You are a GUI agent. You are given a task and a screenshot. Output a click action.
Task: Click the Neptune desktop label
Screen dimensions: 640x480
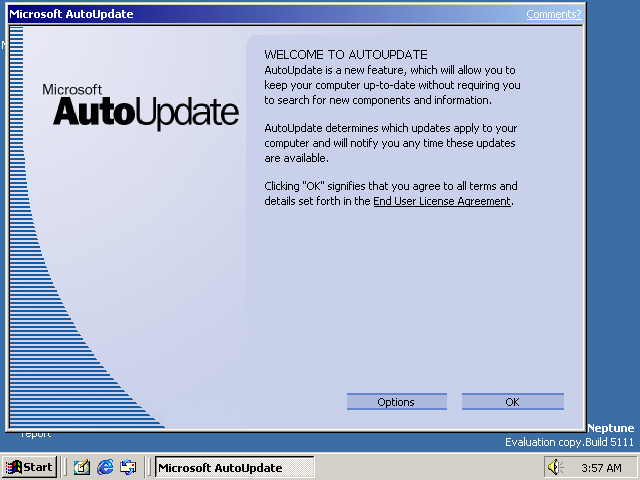tap(611, 428)
